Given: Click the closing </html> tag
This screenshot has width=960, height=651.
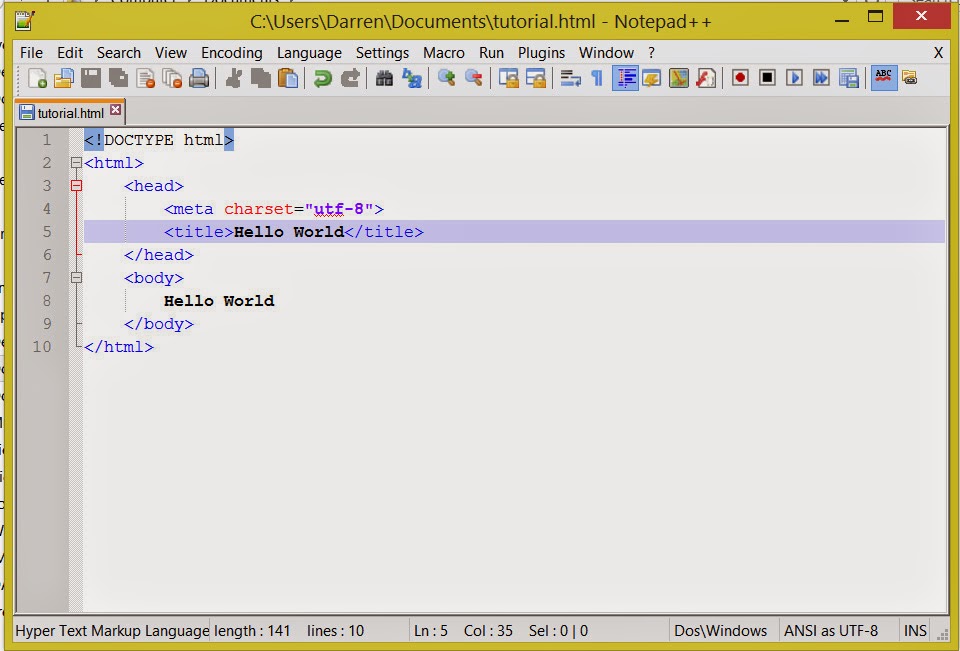Looking at the screenshot, I should click(119, 347).
